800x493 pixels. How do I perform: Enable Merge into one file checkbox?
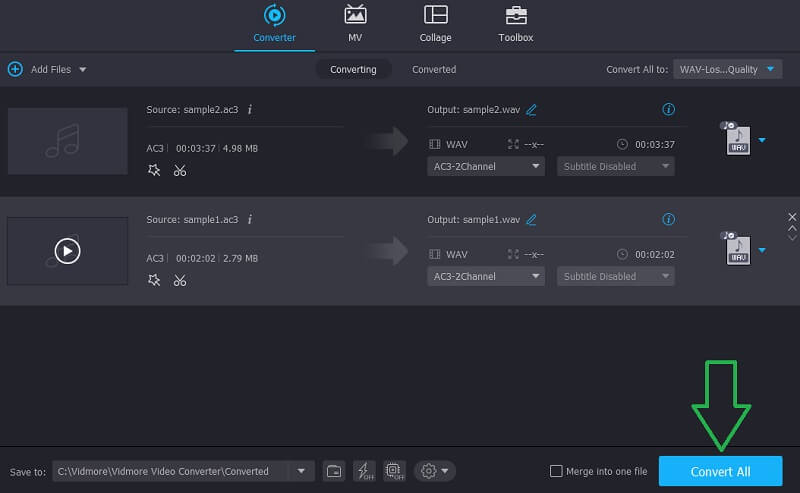(556, 471)
